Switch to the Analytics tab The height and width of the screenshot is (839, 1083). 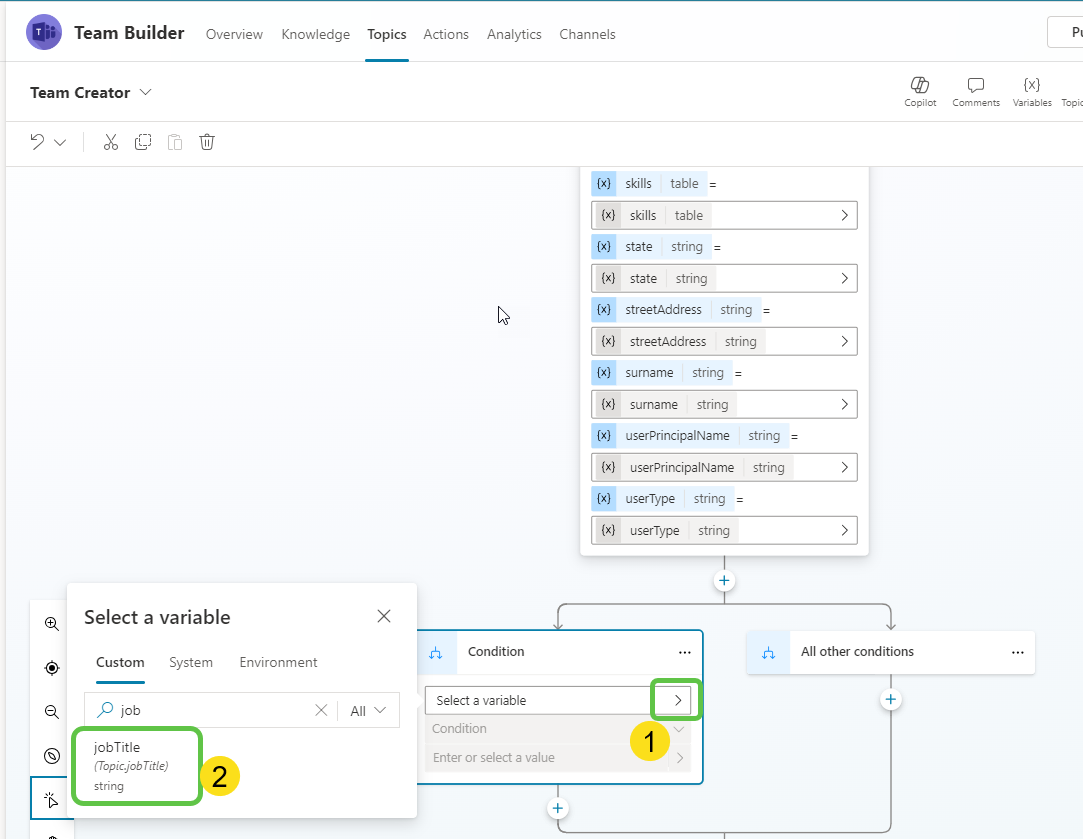[514, 34]
